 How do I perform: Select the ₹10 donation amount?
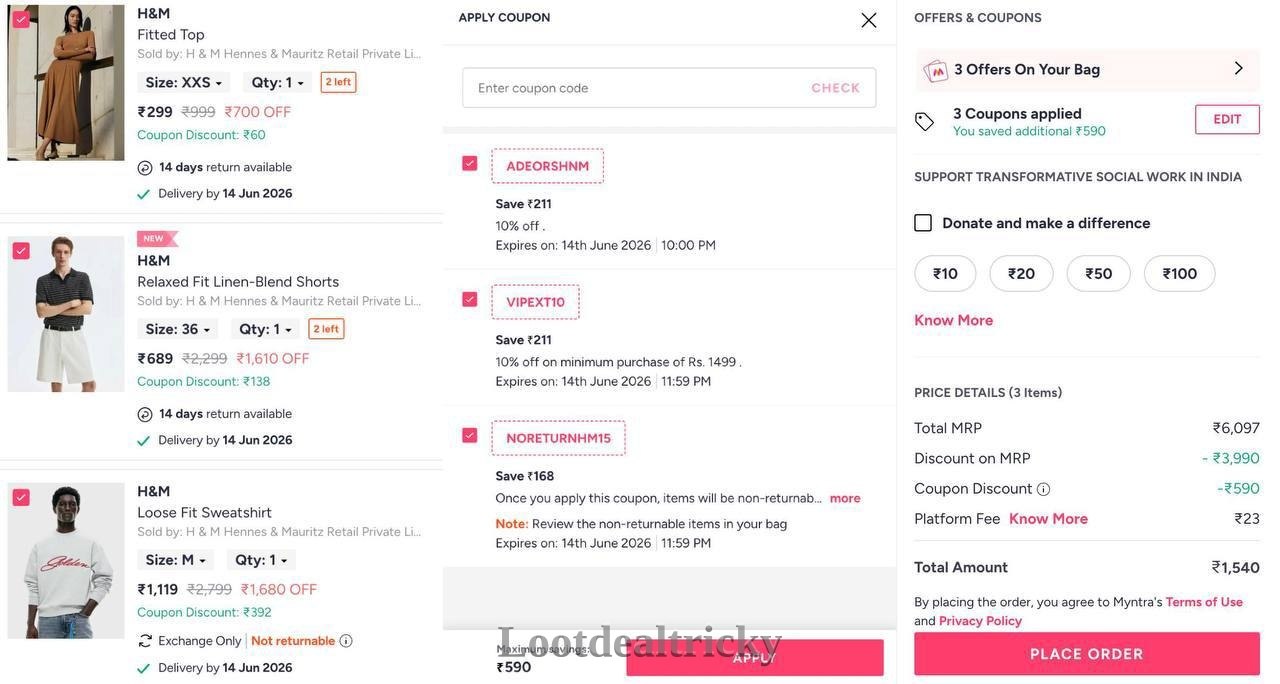[x=945, y=274]
